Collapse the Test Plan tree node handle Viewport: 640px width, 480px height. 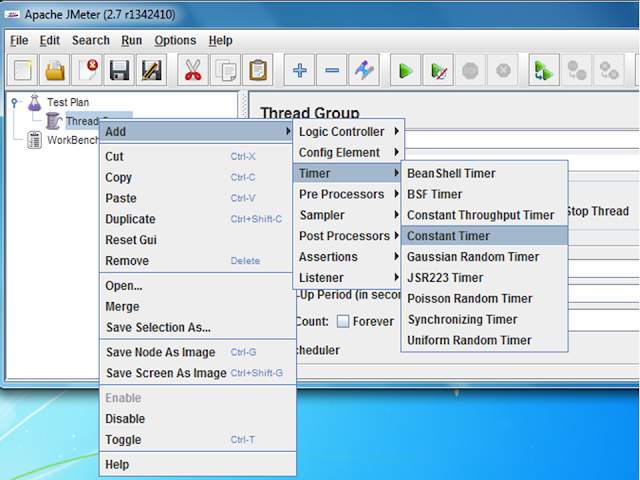14,102
